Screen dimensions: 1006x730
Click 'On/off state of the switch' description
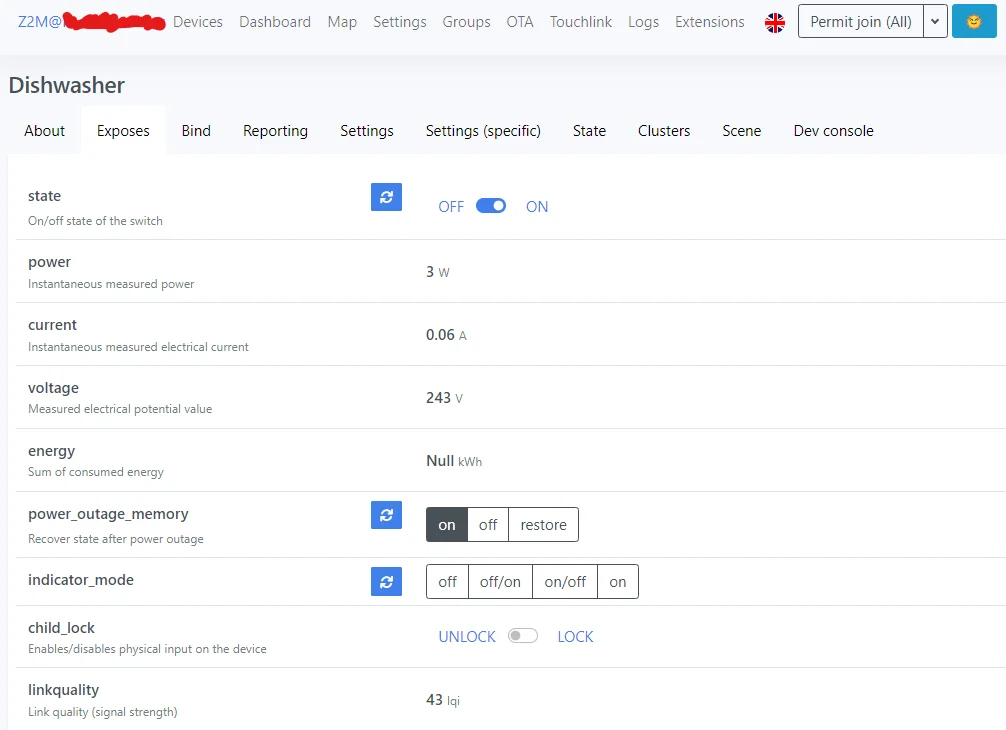[x=95, y=221]
